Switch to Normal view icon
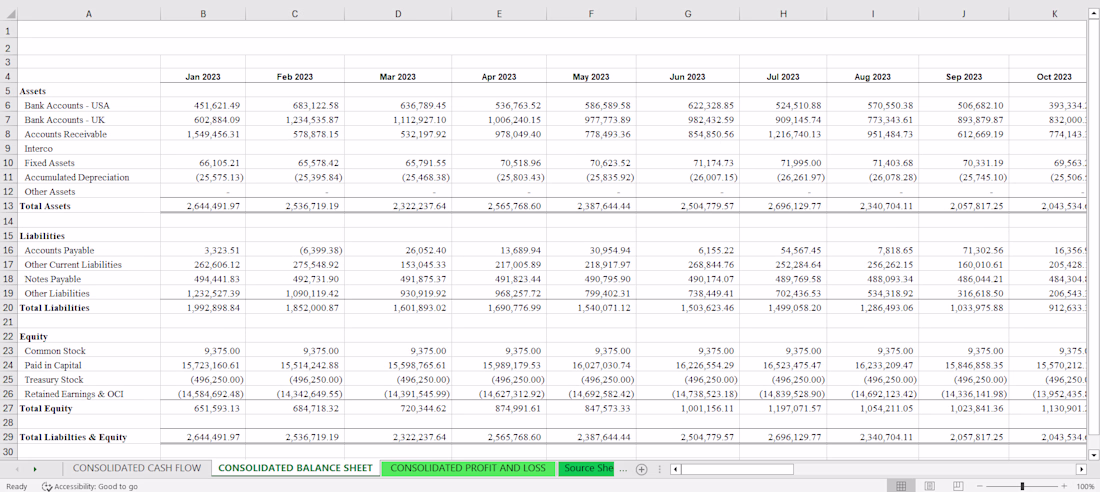This screenshot has height=492, width=1100. pos(901,486)
